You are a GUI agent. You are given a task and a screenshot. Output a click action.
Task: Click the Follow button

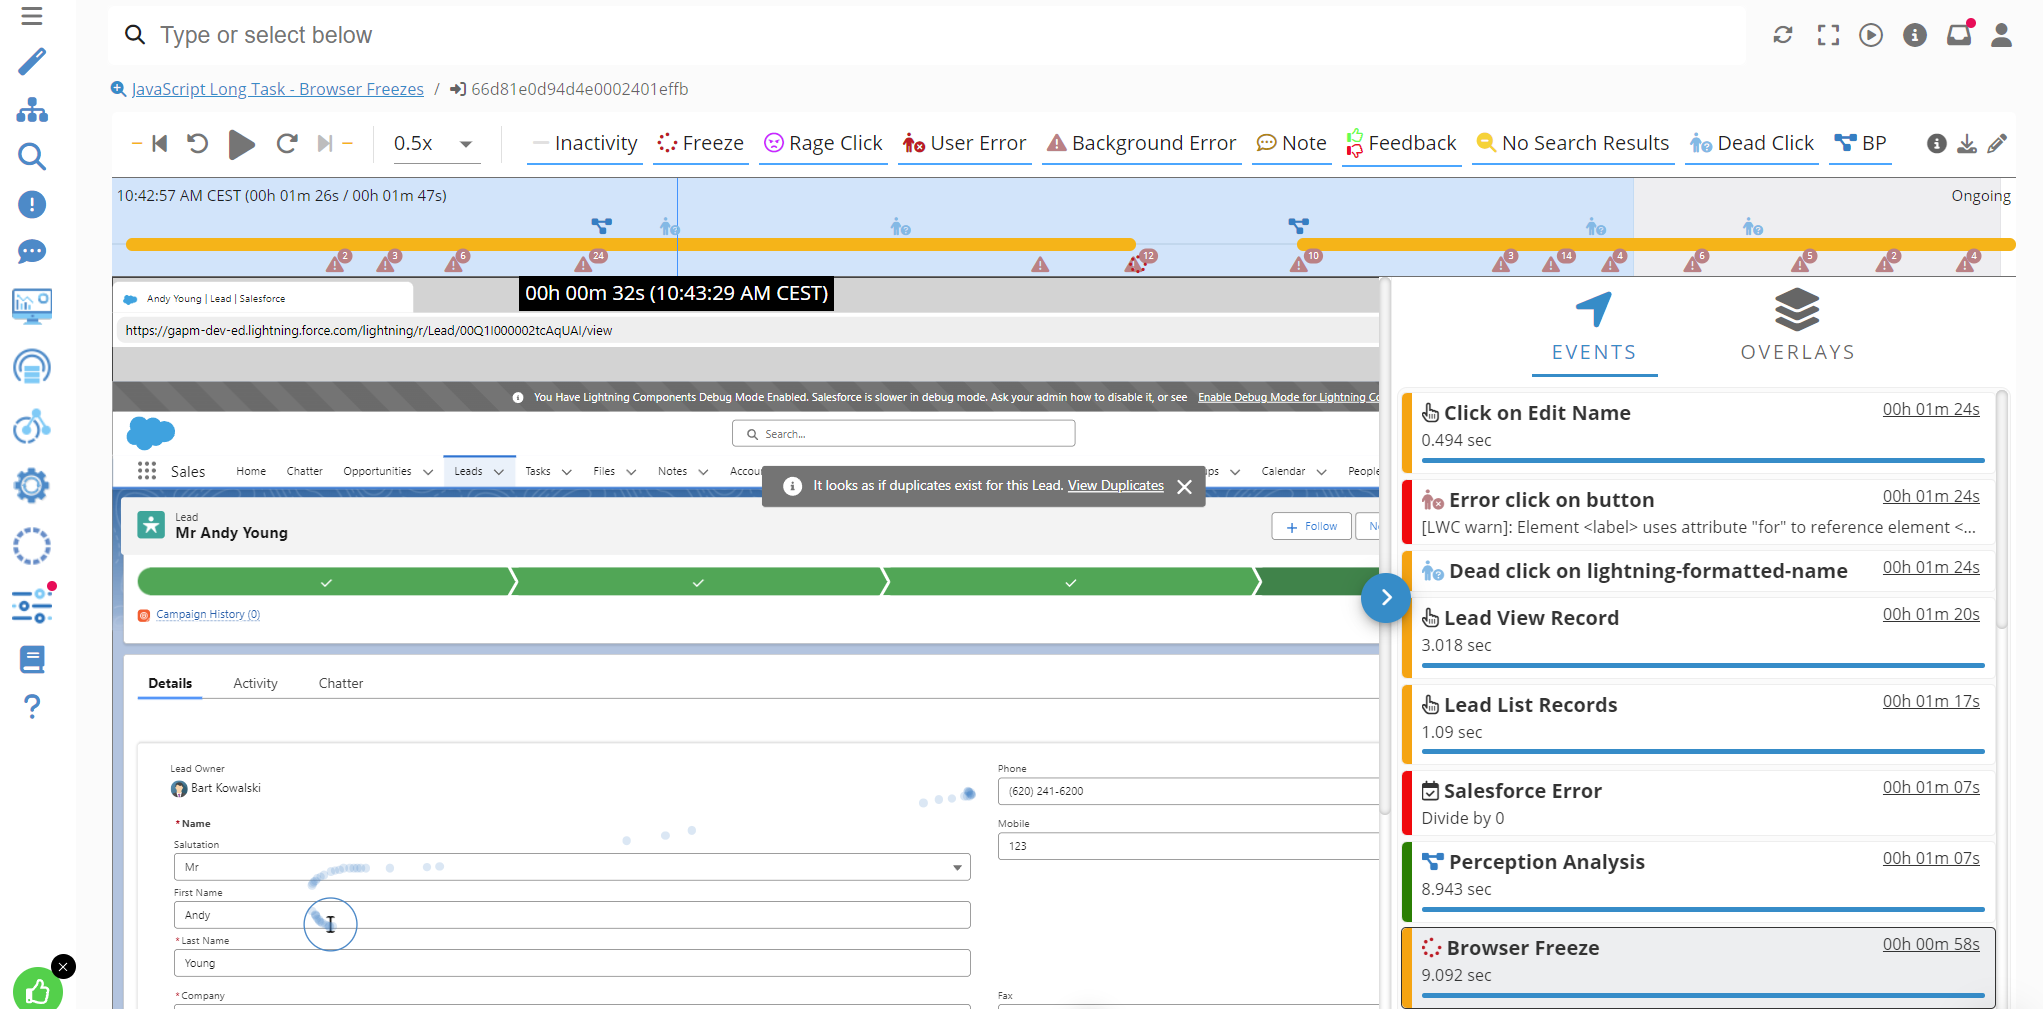(1311, 526)
